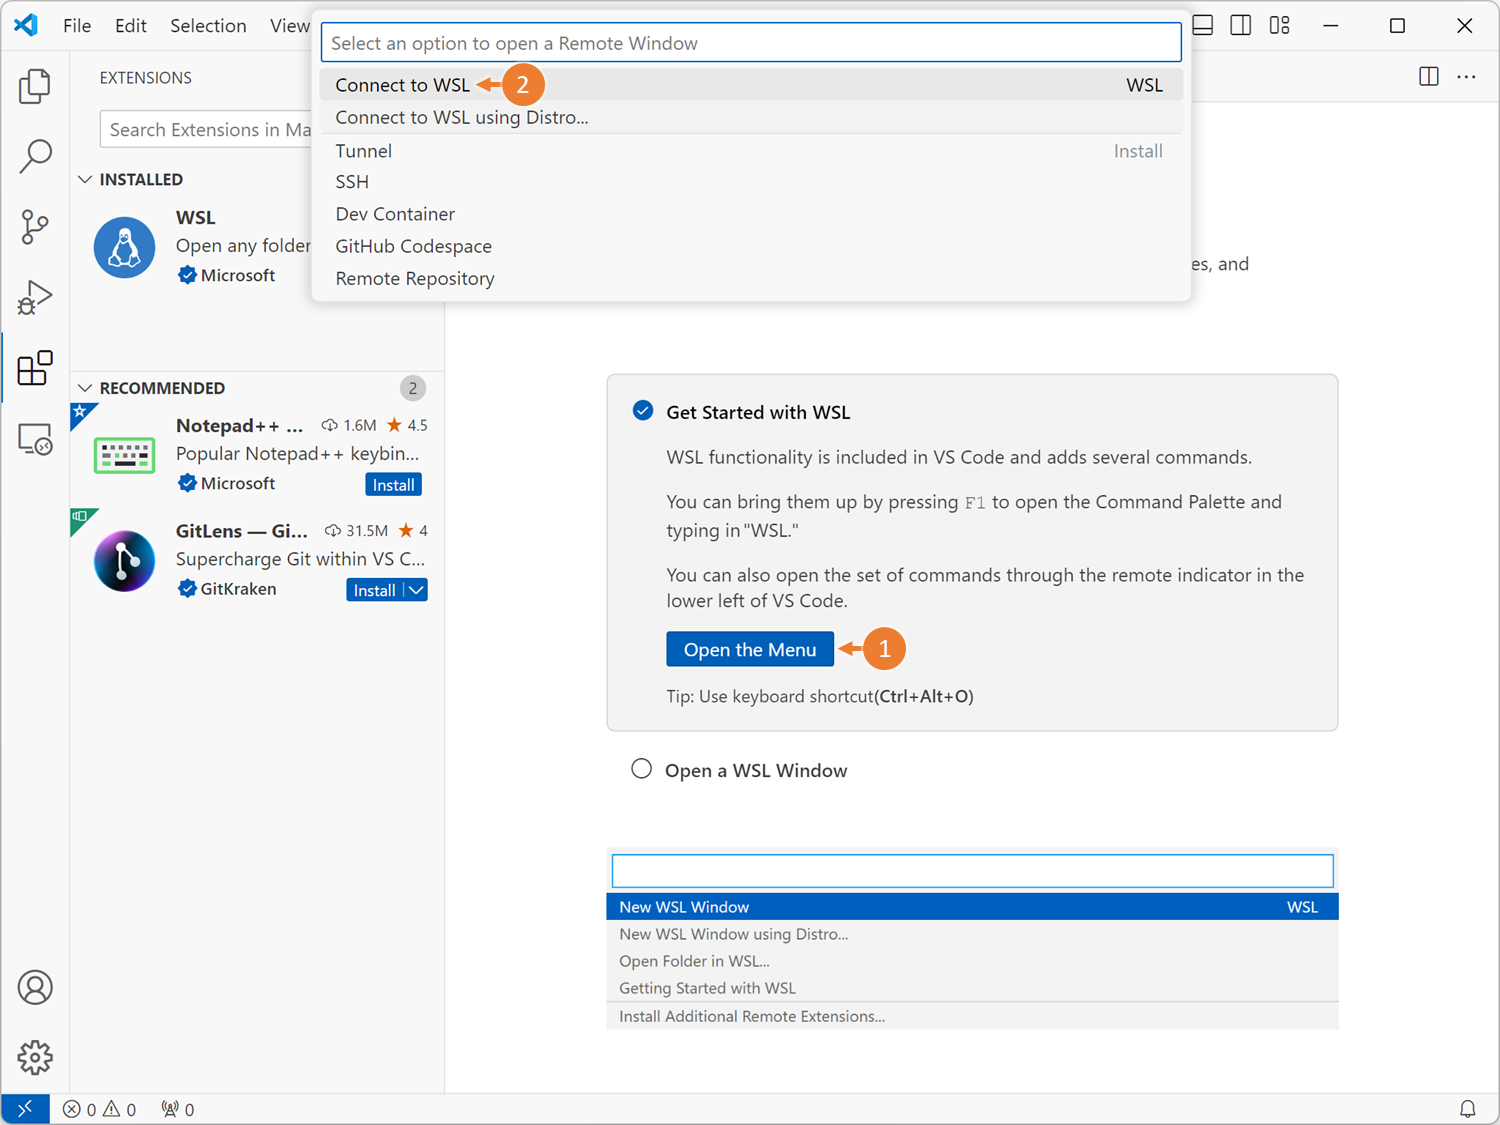Click Install label beside Tunnel

coord(1138,151)
